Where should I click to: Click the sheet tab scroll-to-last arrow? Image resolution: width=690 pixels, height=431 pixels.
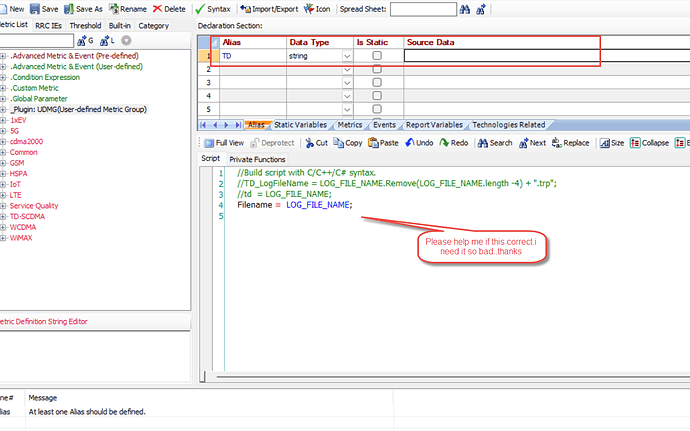(238, 125)
